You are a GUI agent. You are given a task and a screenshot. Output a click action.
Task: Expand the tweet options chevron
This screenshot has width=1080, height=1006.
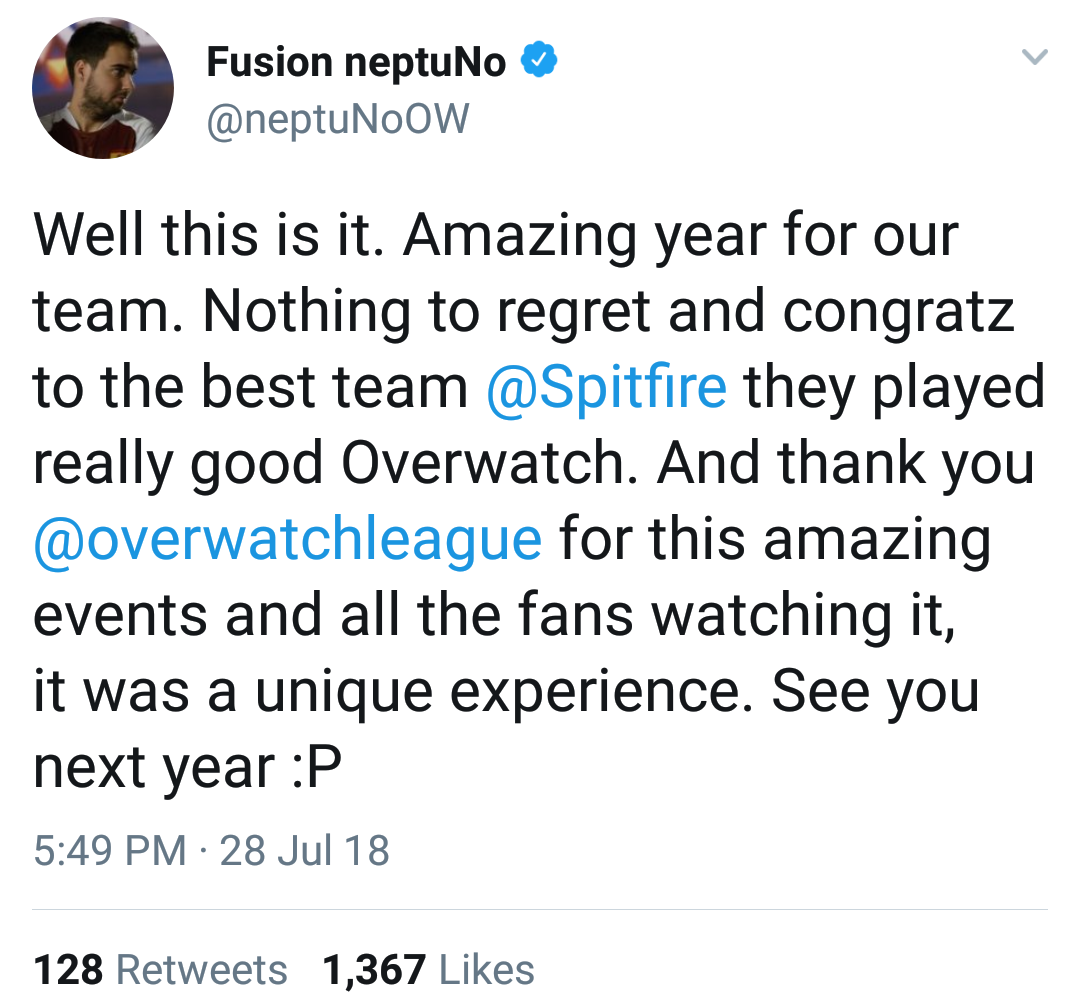point(1036,59)
